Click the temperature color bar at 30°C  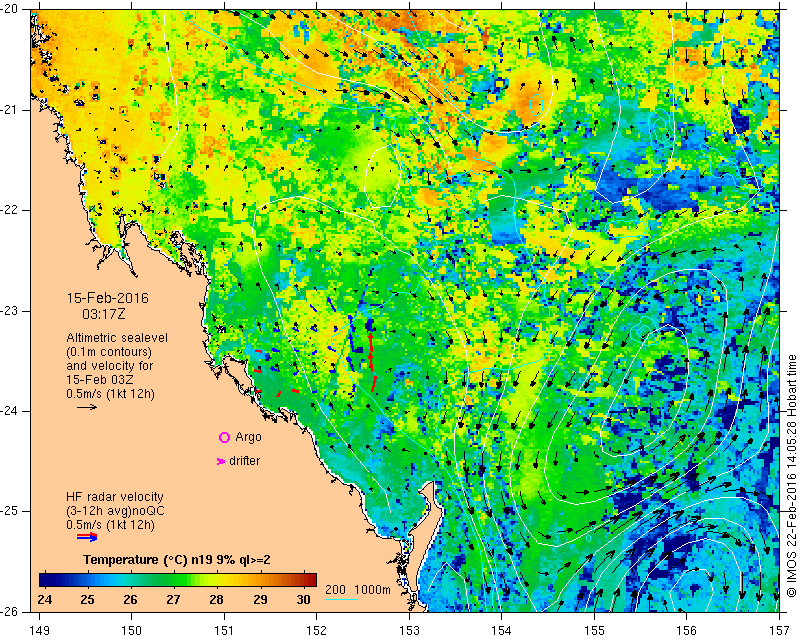(x=304, y=580)
